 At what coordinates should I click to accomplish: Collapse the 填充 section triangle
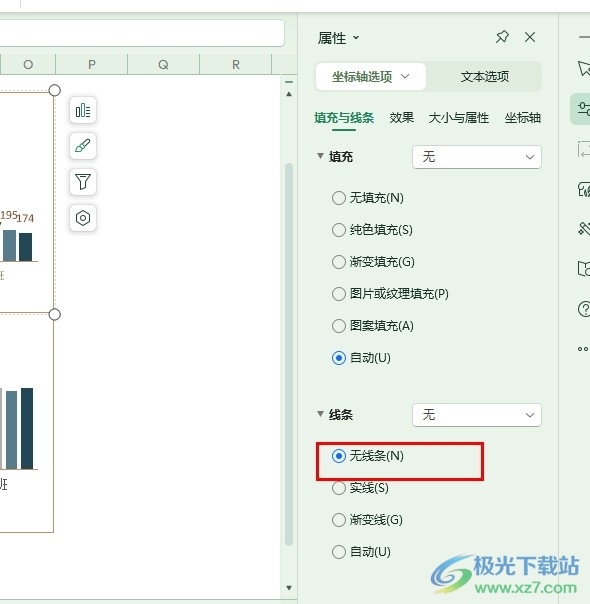click(320, 156)
